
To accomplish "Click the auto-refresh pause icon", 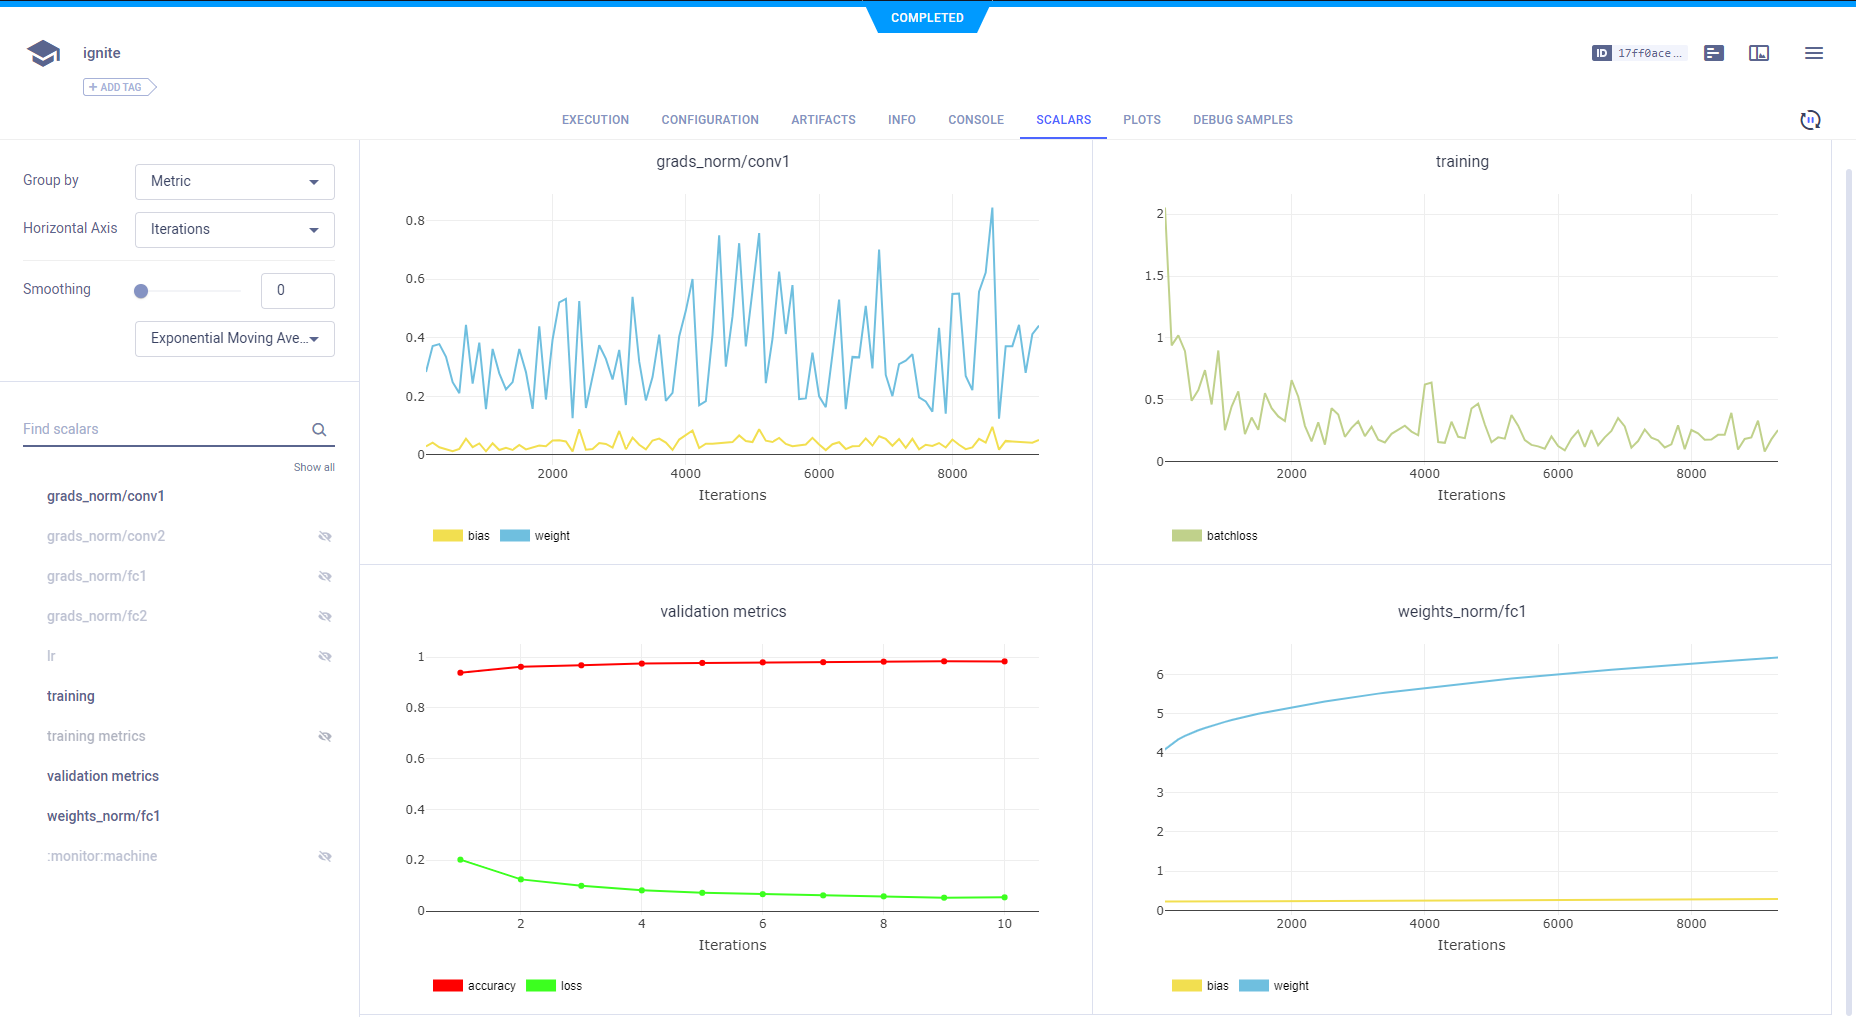I will click(x=1810, y=120).
